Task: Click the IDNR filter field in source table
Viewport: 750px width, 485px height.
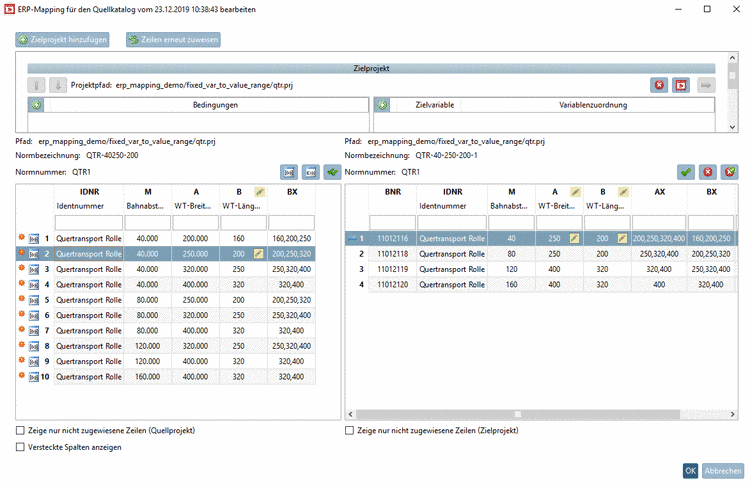Action: 88,222
